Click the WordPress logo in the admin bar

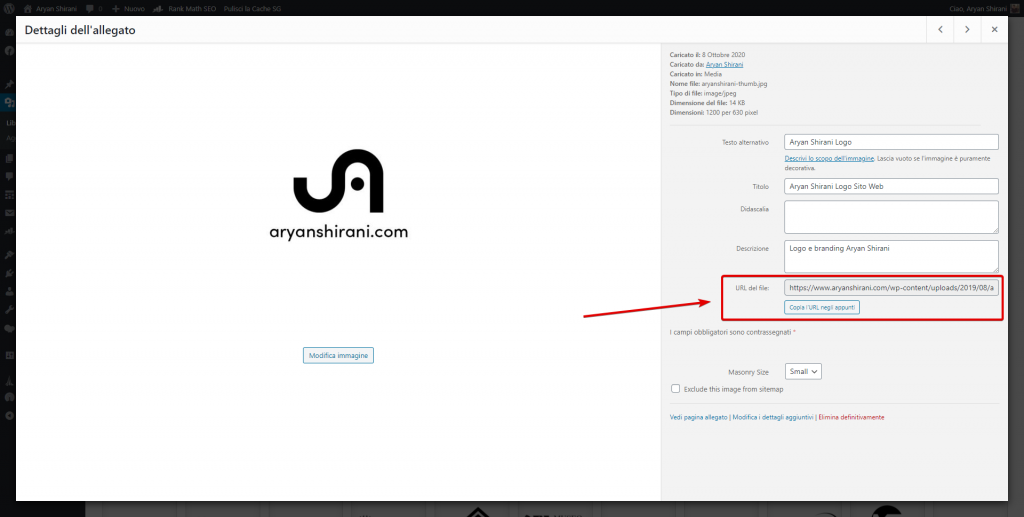[x=10, y=10]
